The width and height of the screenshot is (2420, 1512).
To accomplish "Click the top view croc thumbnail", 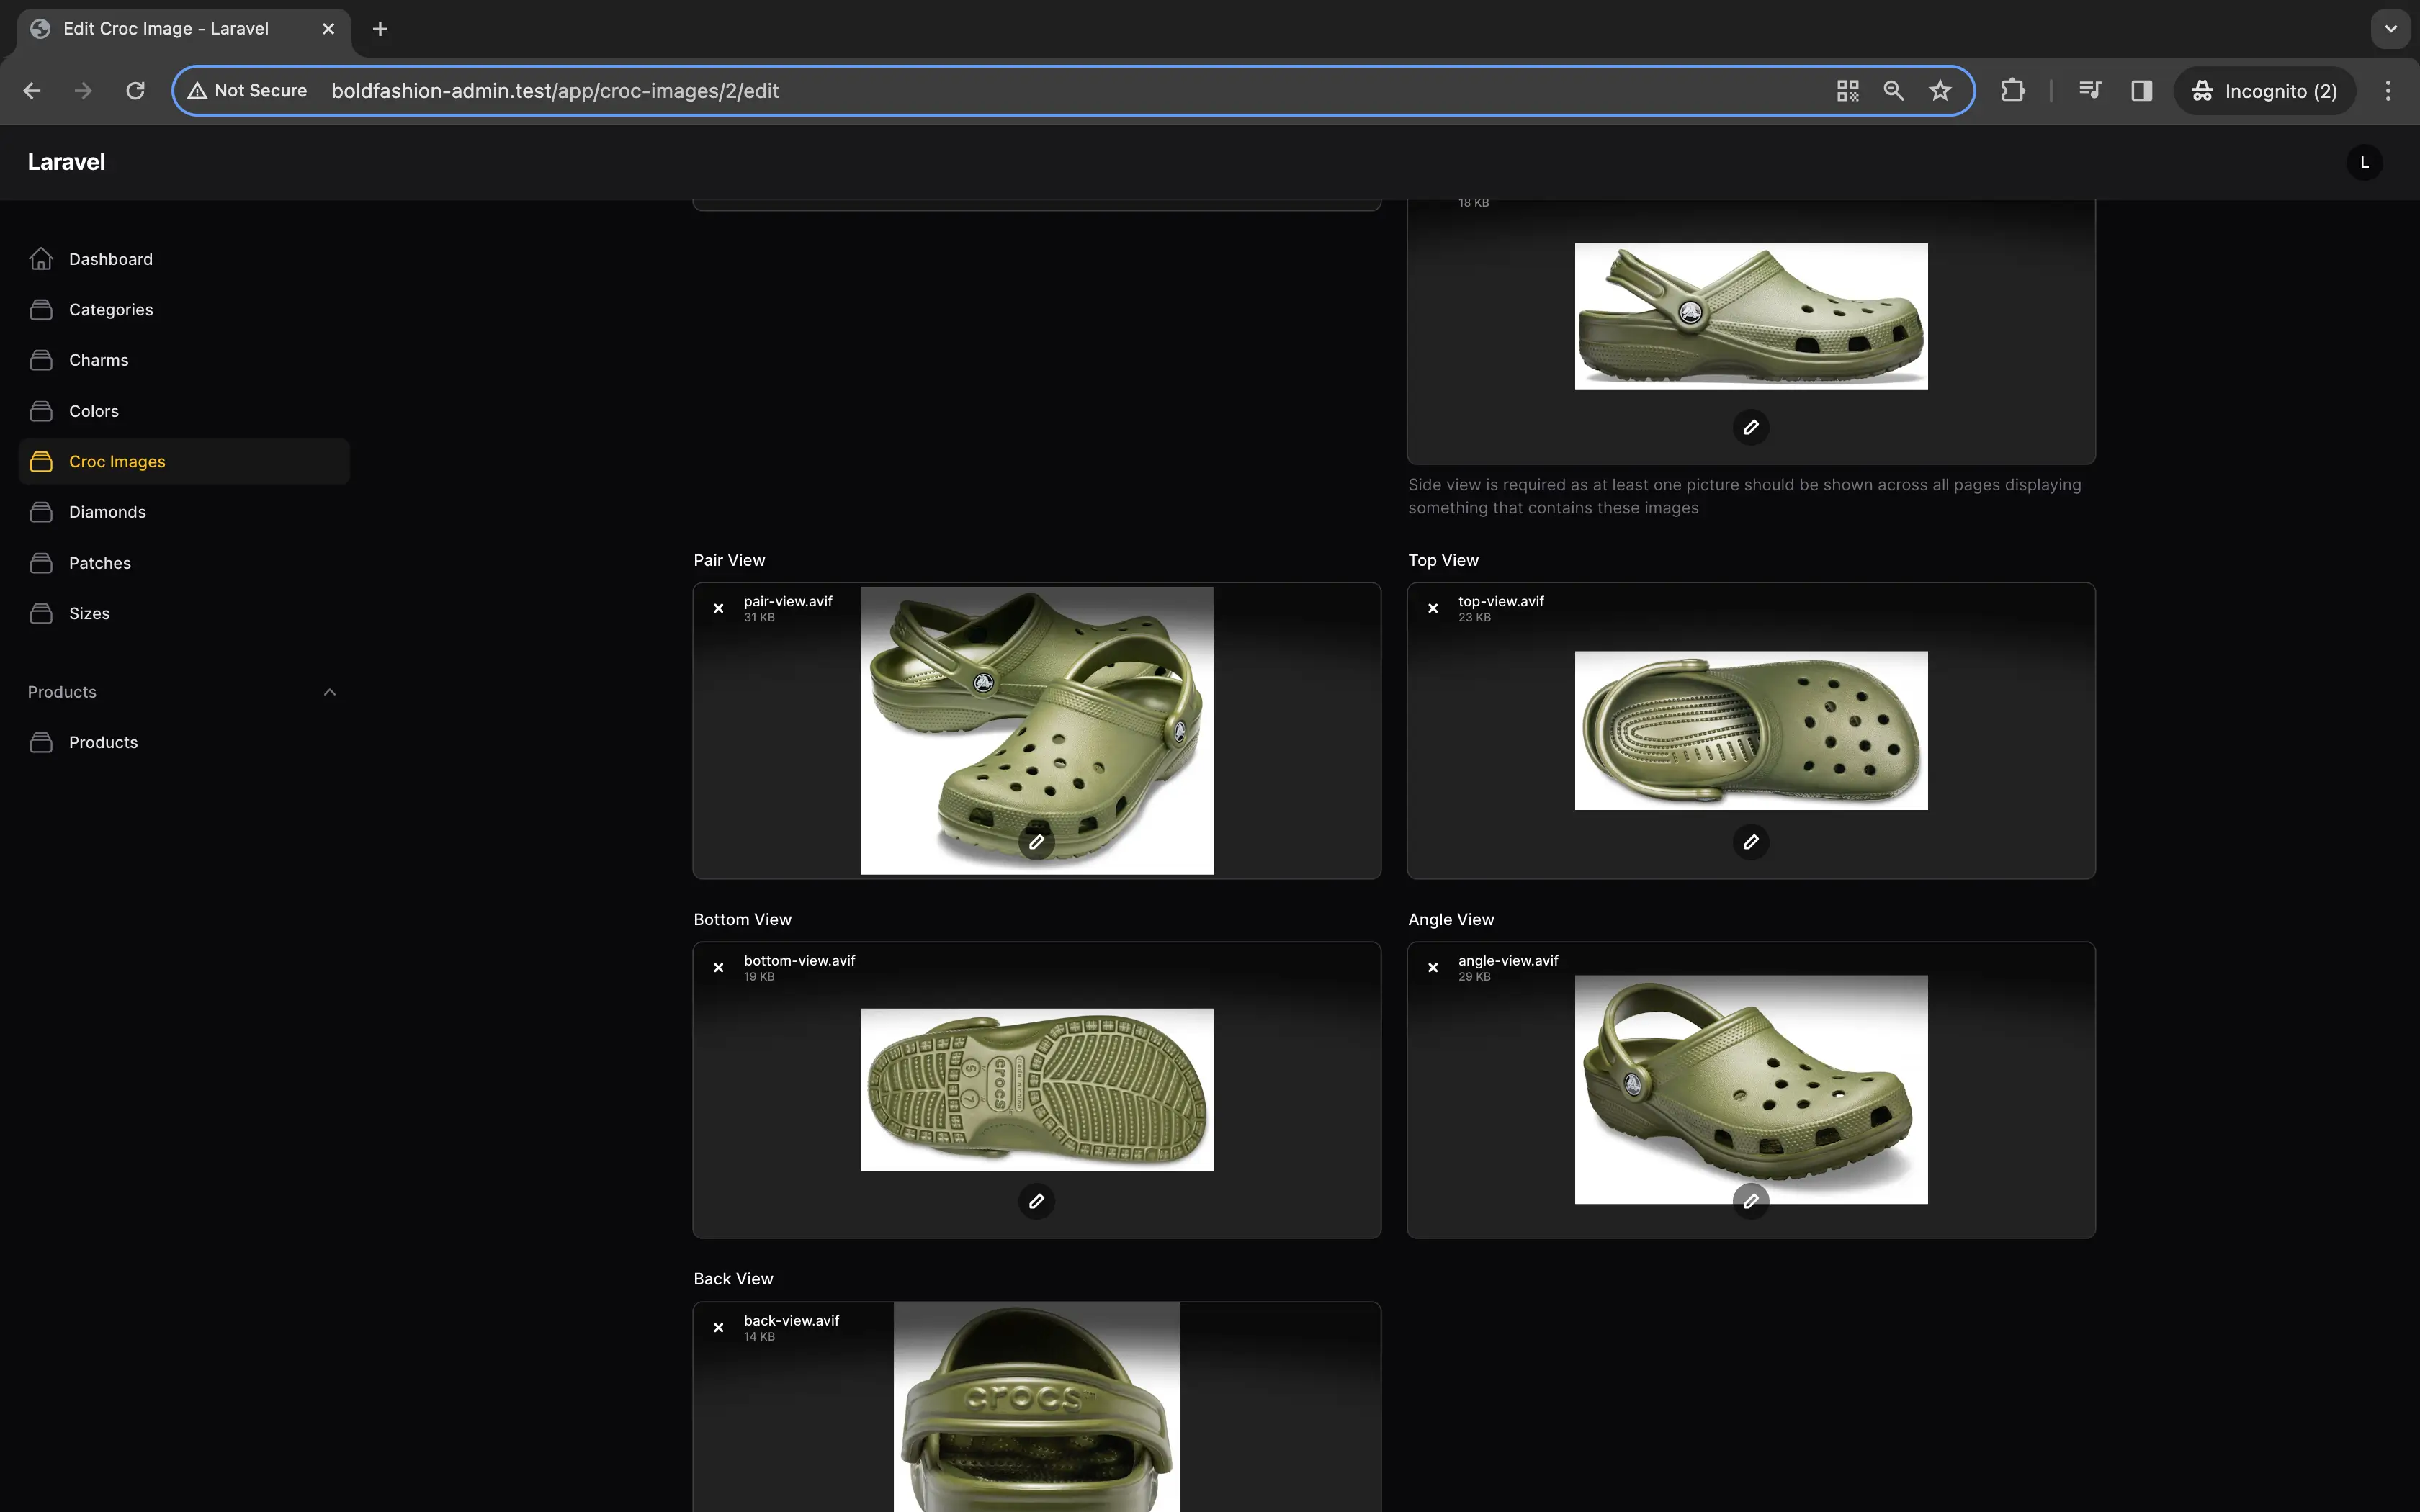I will tap(1751, 731).
